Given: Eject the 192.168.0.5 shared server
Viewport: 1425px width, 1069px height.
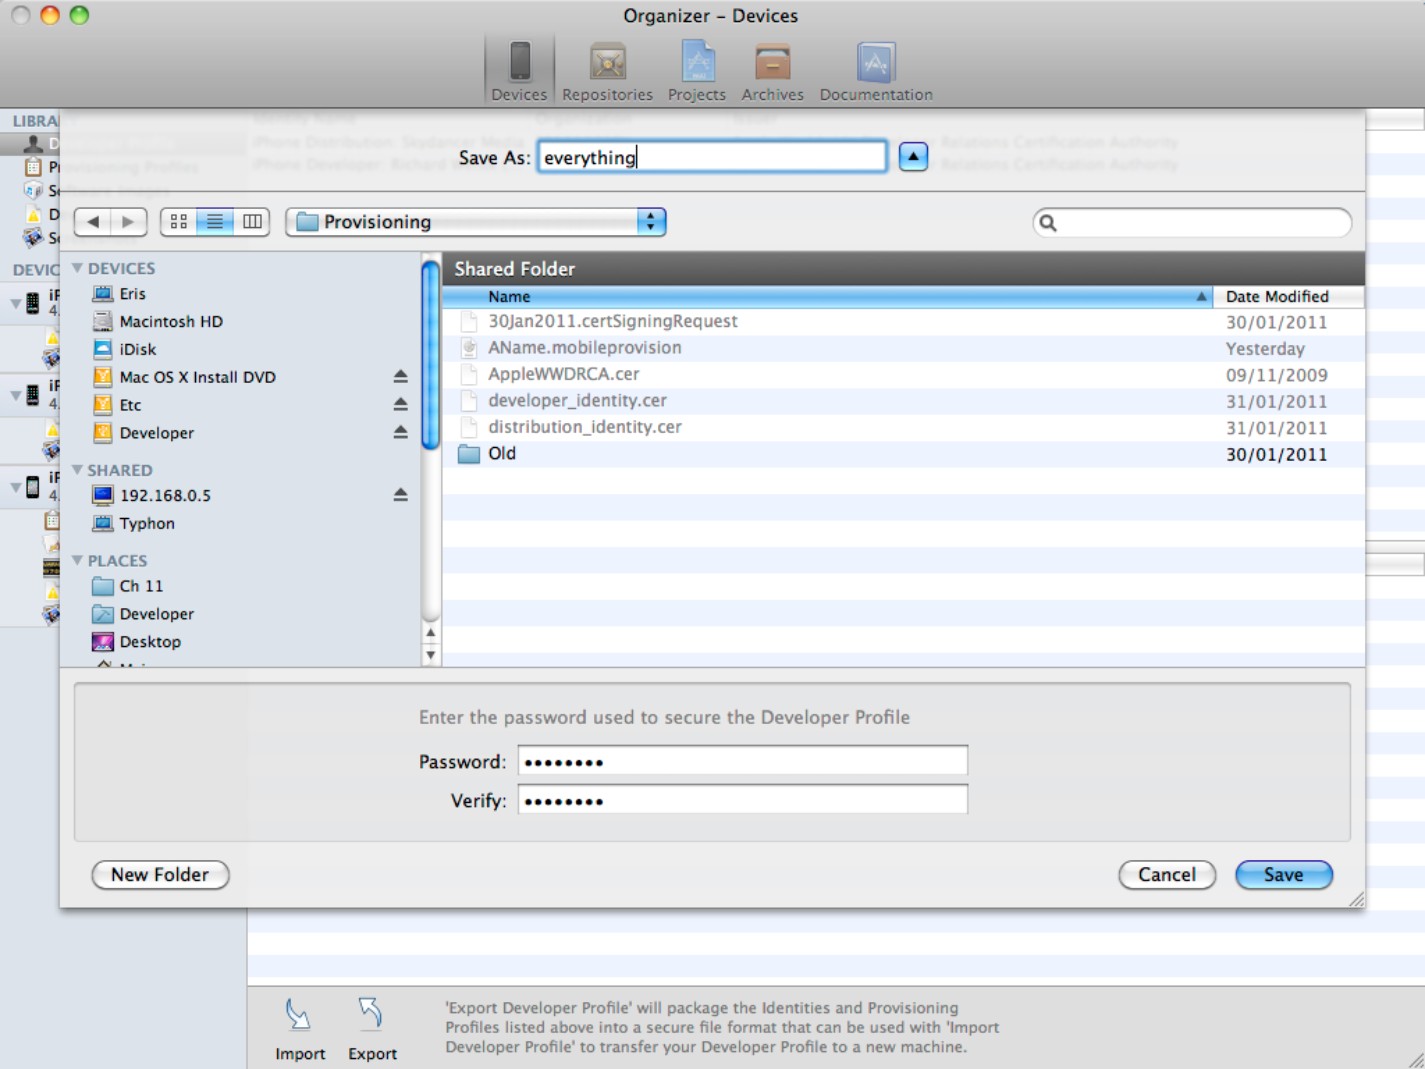Looking at the screenshot, I should click(x=400, y=495).
